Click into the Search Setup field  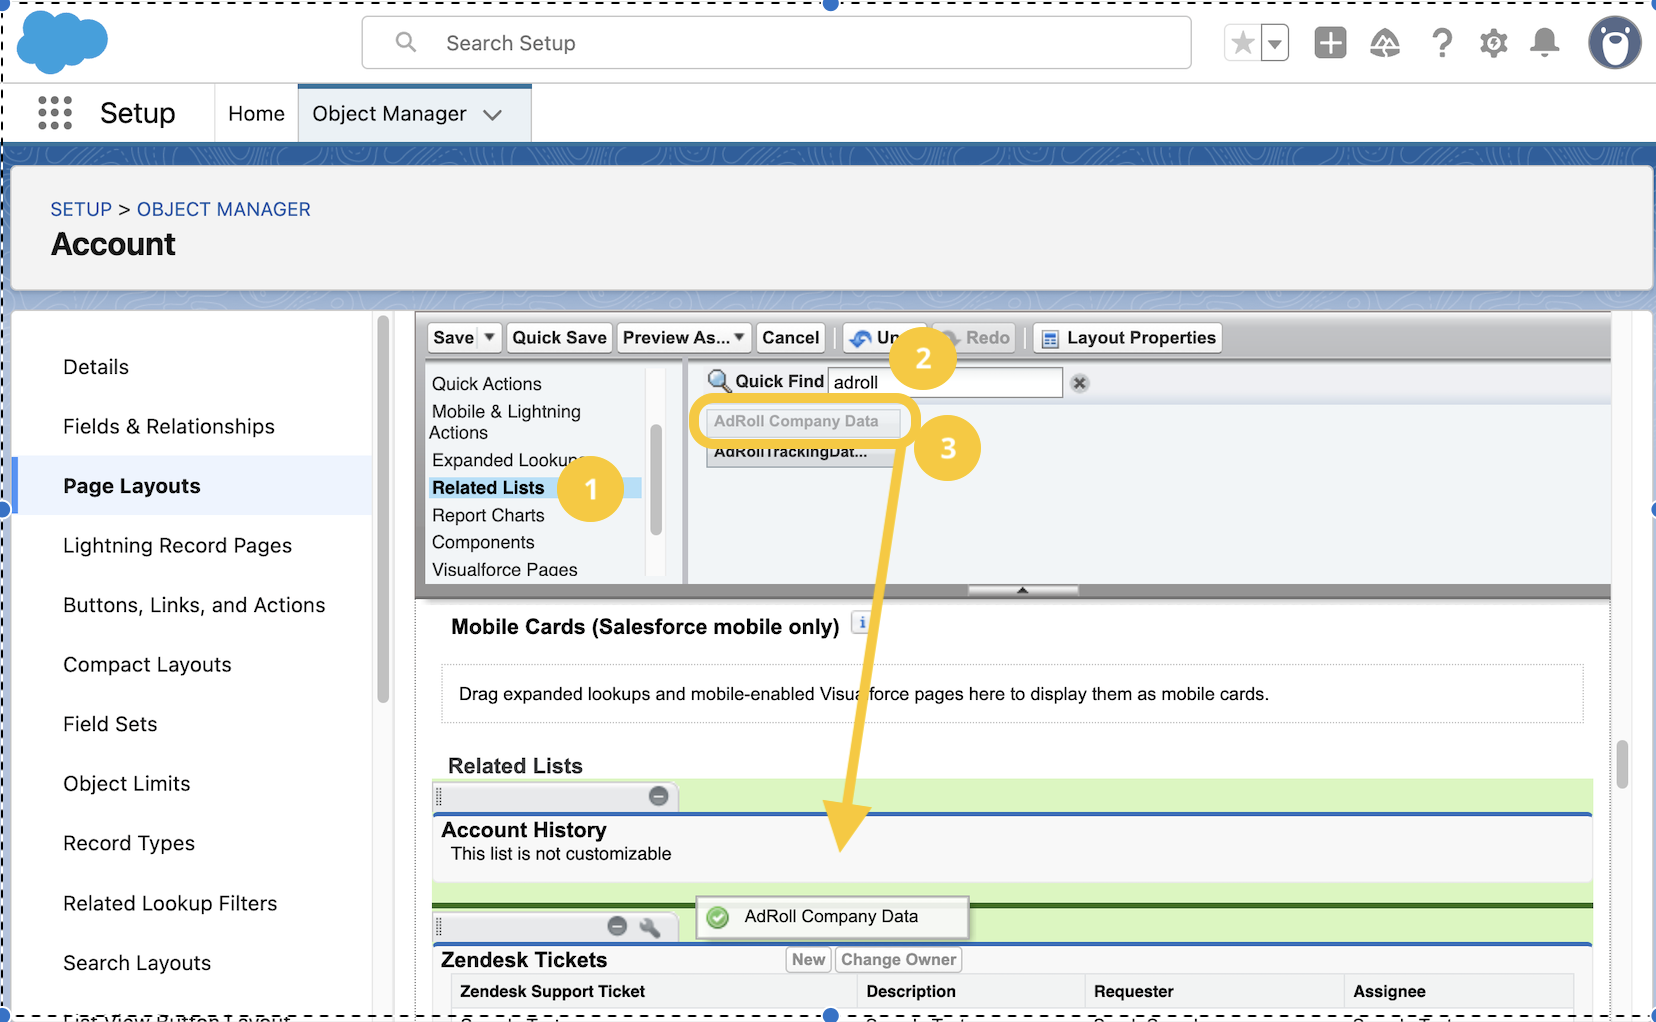[775, 43]
